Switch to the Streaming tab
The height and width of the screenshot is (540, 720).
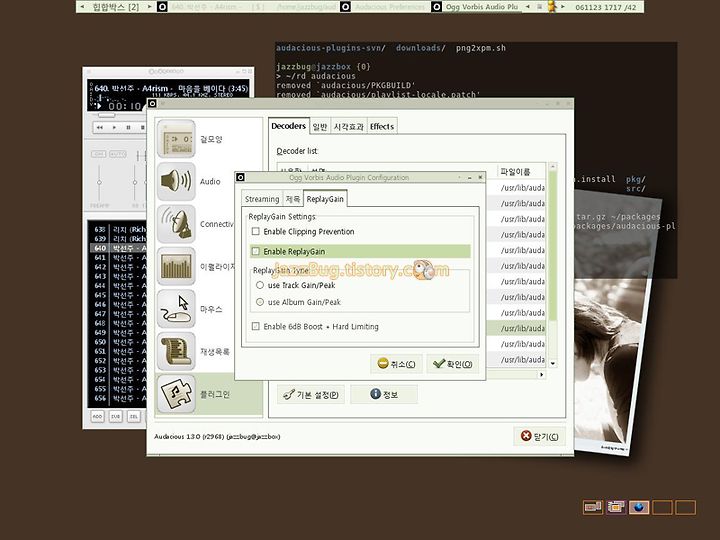262,199
